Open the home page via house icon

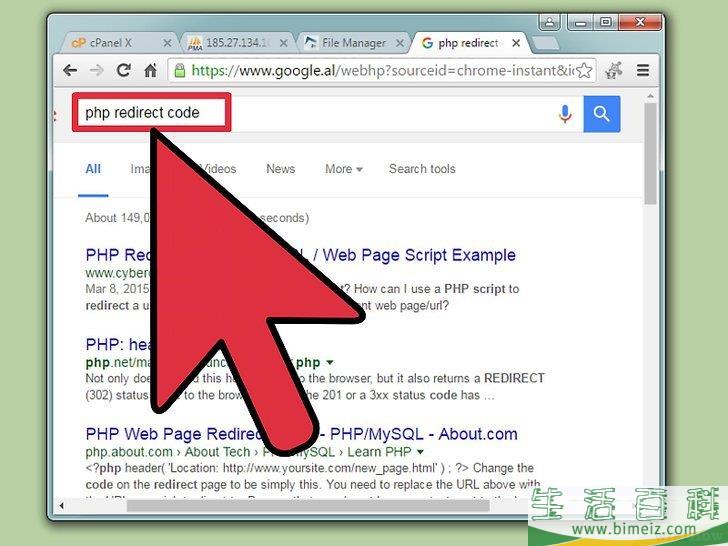pyautogui.click(x=150, y=71)
